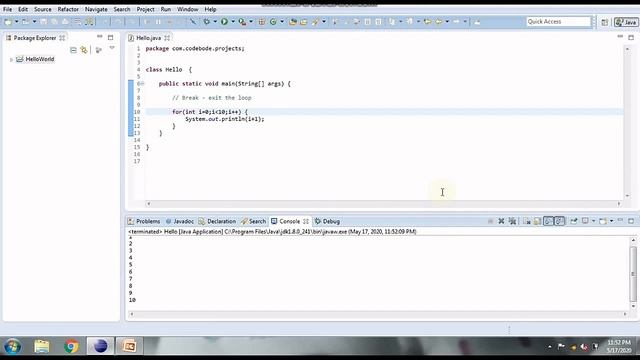Screen dimensions: 640x360
Task: Open the Refactor menu
Action: click(68, 9)
